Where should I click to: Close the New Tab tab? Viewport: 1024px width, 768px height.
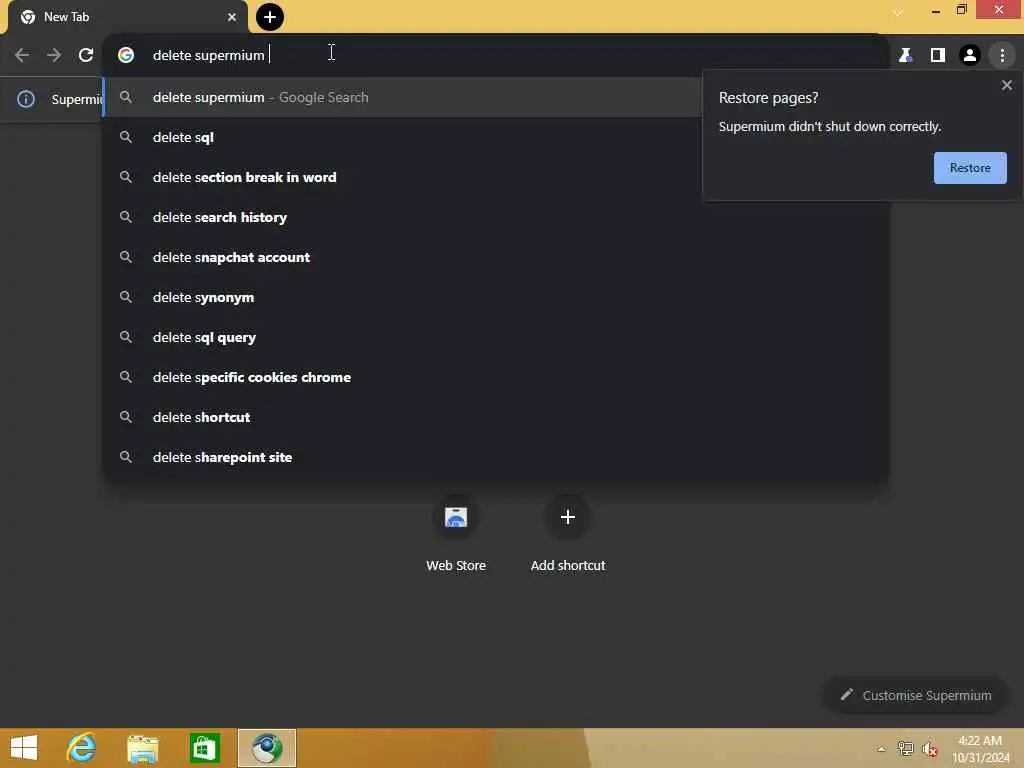click(232, 17)
